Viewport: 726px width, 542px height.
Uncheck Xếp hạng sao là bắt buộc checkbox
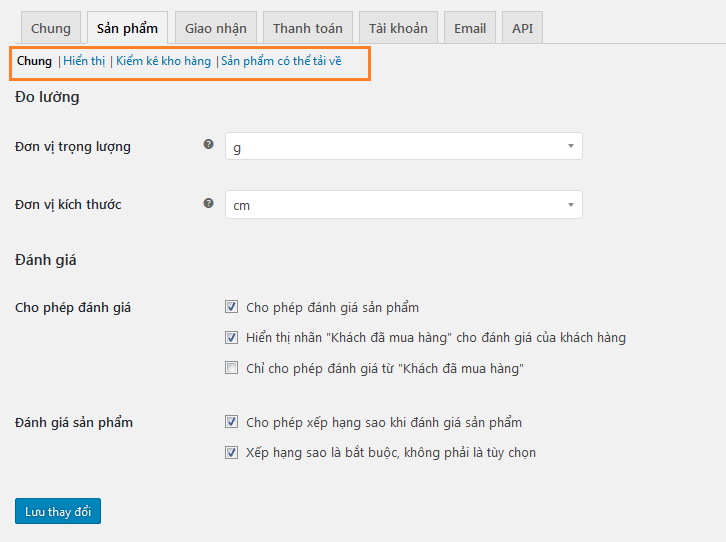point(232,452)
